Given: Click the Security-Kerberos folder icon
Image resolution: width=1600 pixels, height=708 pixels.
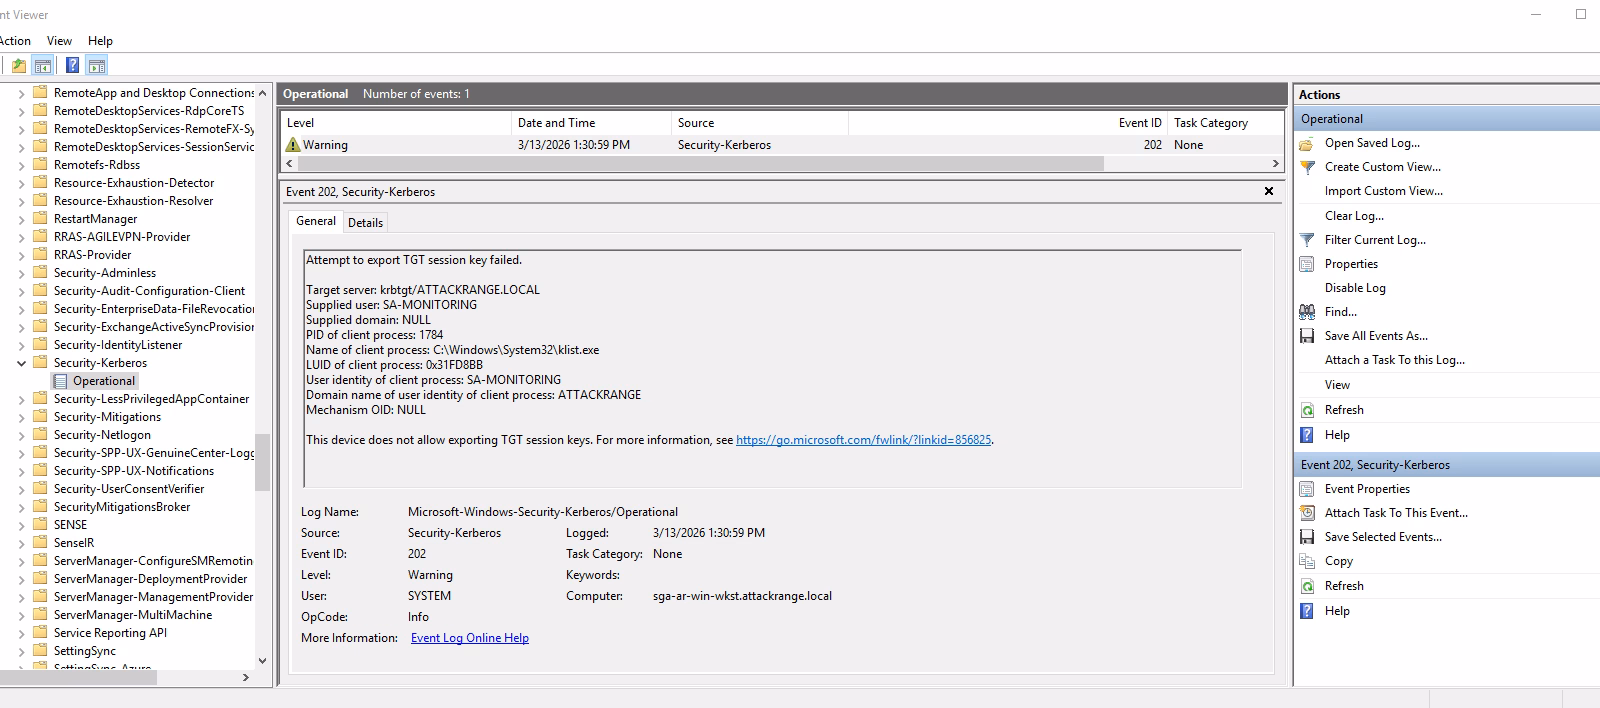Looking at the screenshot, I should (40, 363).
